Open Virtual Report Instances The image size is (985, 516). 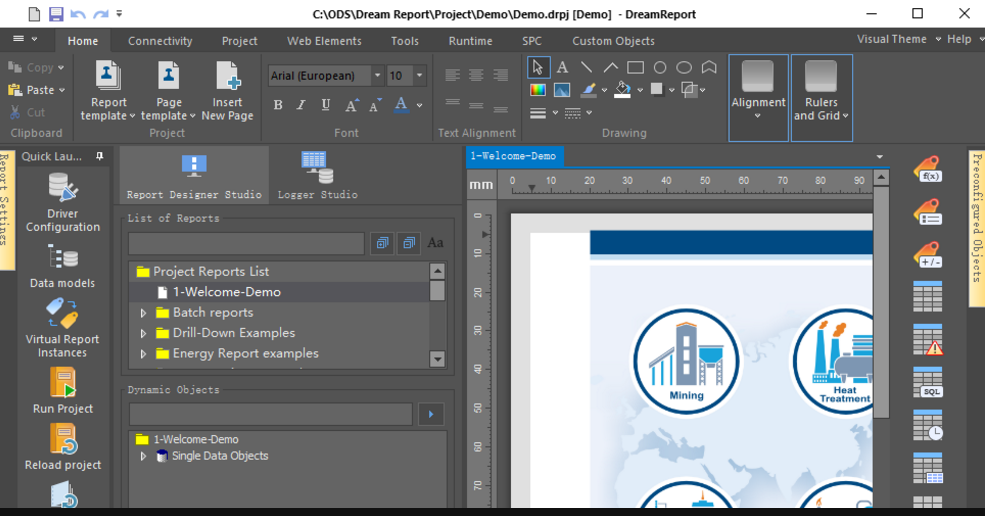(x=63, y=327)
